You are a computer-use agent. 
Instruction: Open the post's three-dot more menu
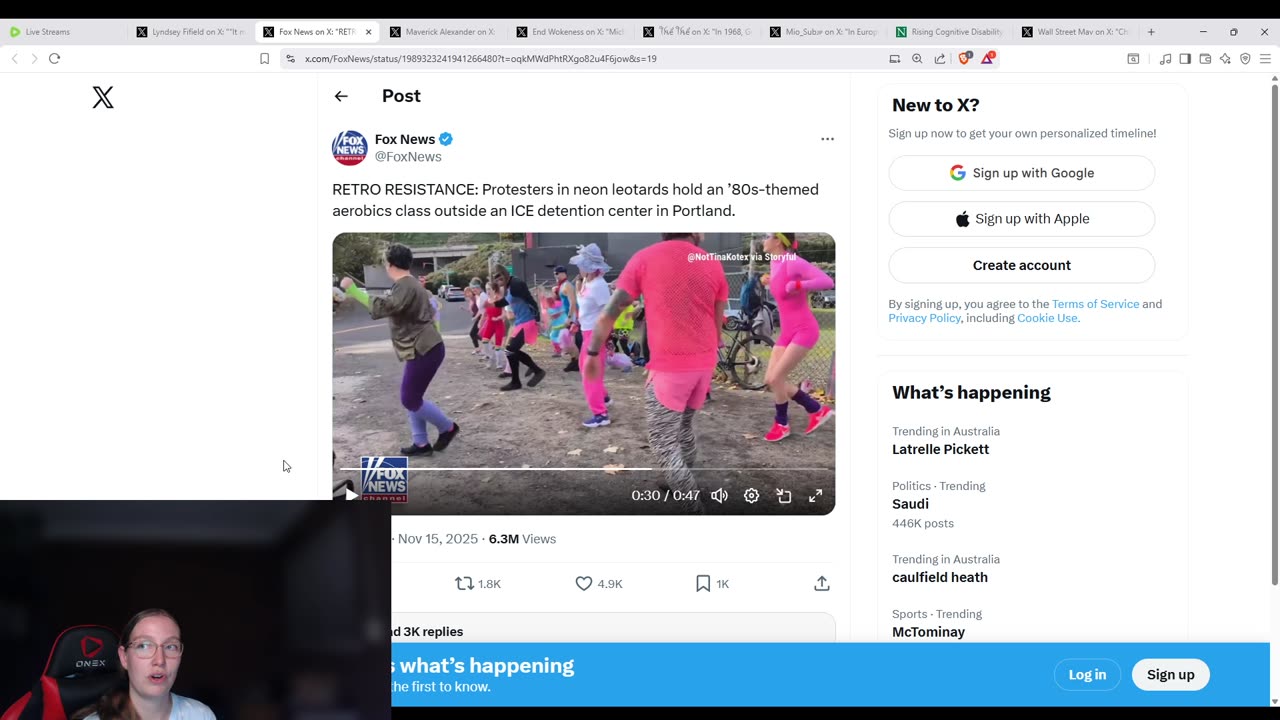tap(827, 139)
